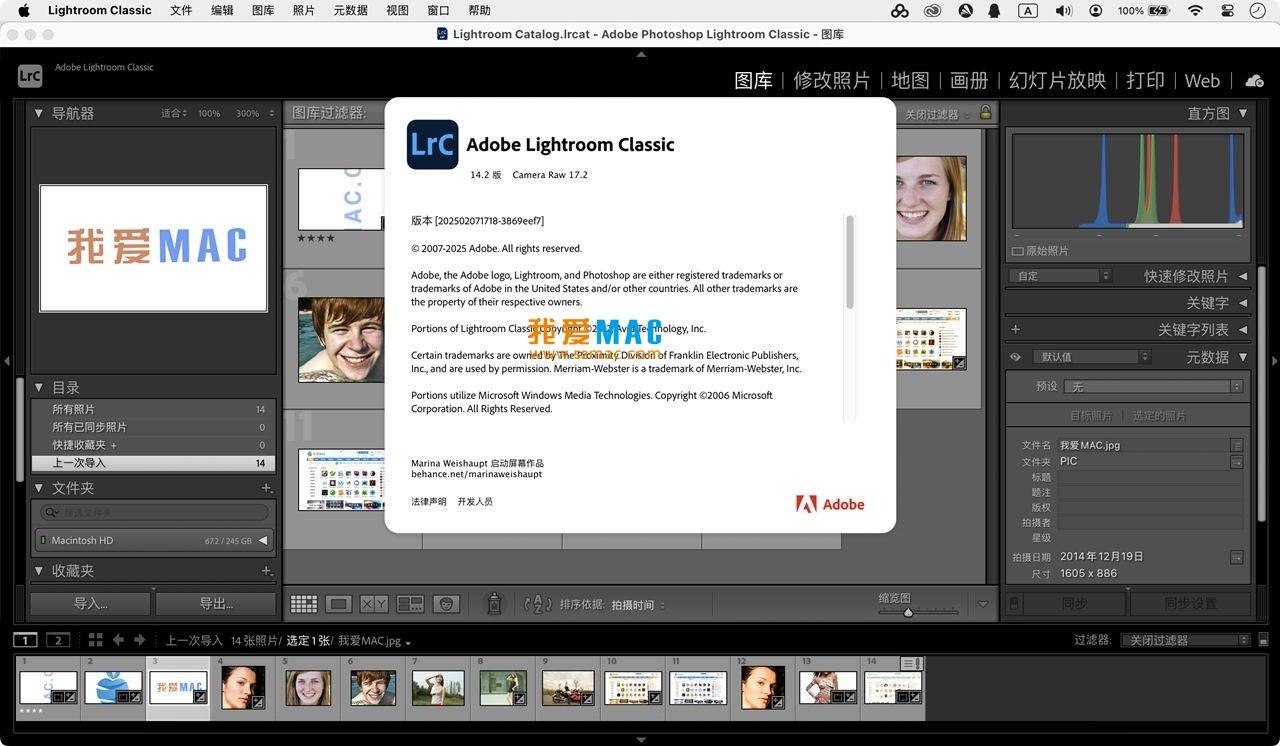
Task: Add a keyword with the plus icon
Action: click(x=1016, y=329)
